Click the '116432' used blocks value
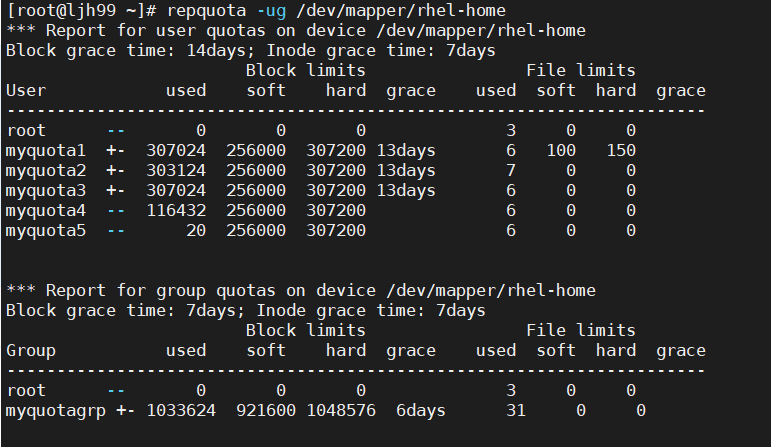771x447 pixels. point(176,210)
